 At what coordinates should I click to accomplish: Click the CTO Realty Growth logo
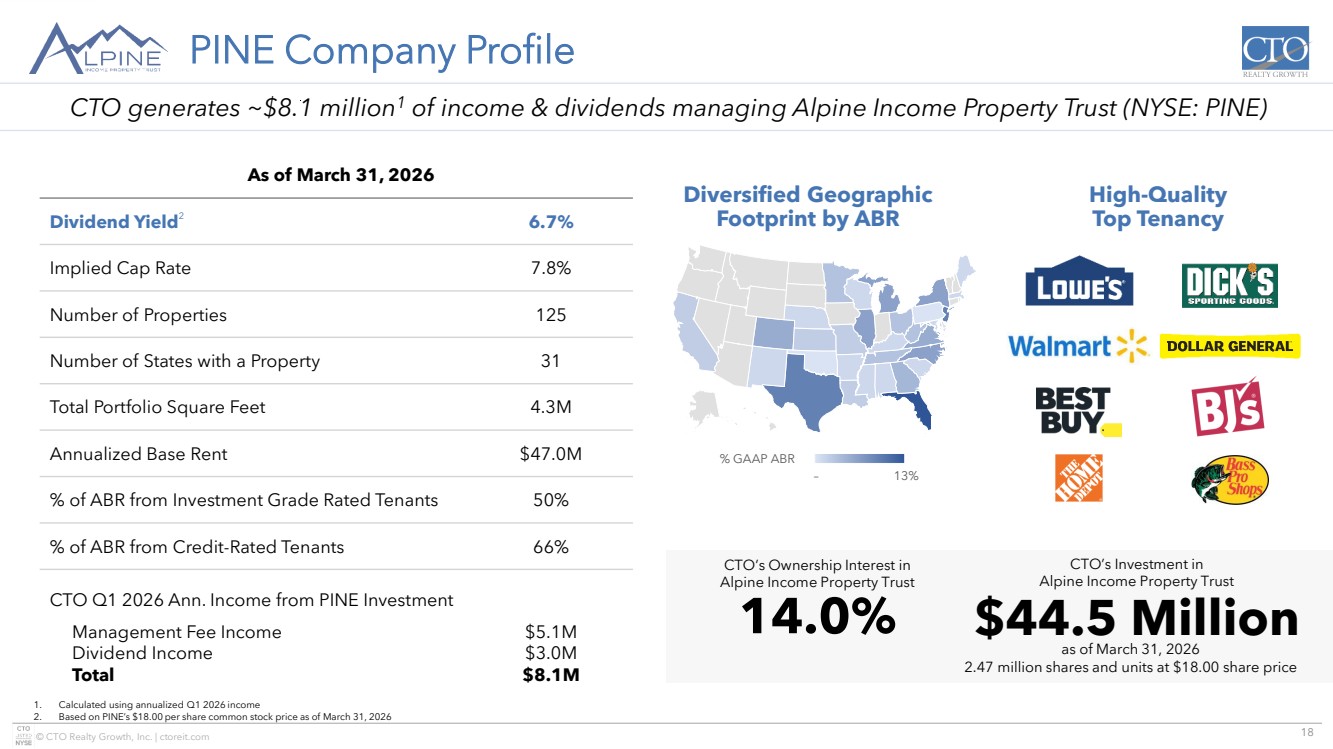click(1274, 52)
